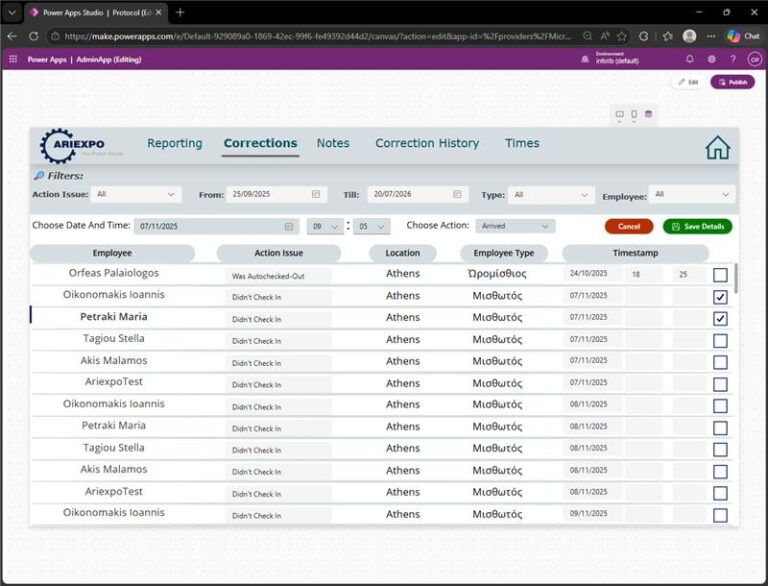
Task: Click Was Autochecked-Out action cell
Action: (x=278, y=276)
